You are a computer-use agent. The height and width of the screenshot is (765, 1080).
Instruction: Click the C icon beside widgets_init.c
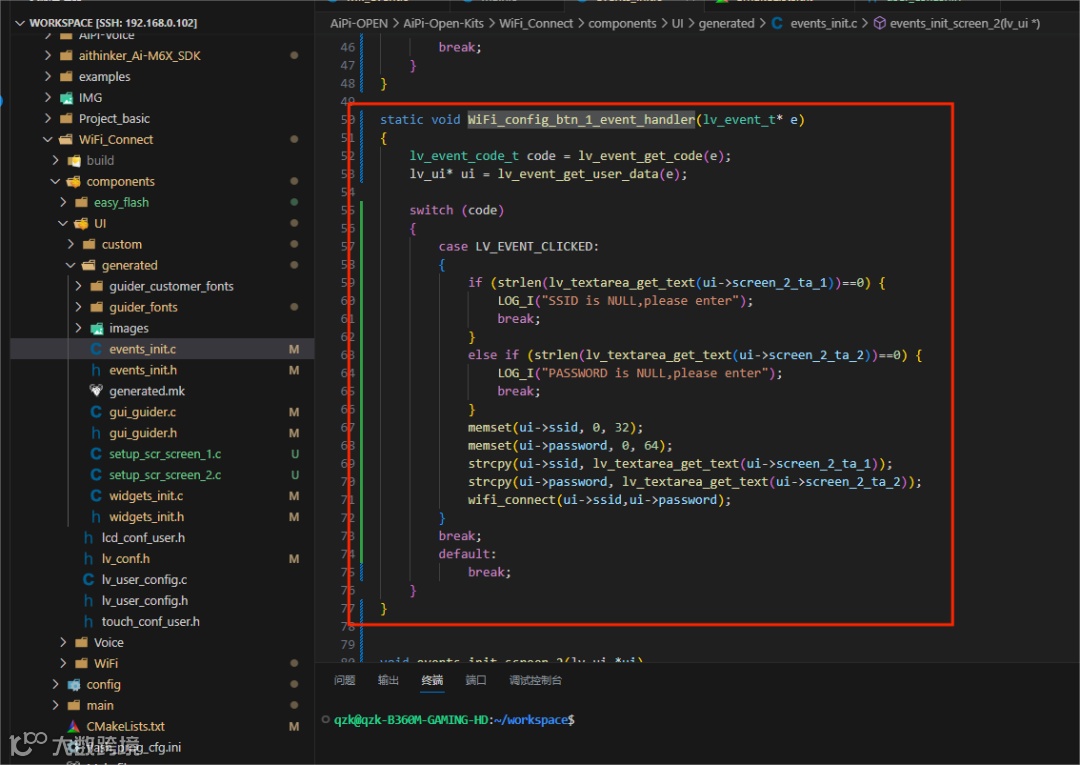[96, 496]
